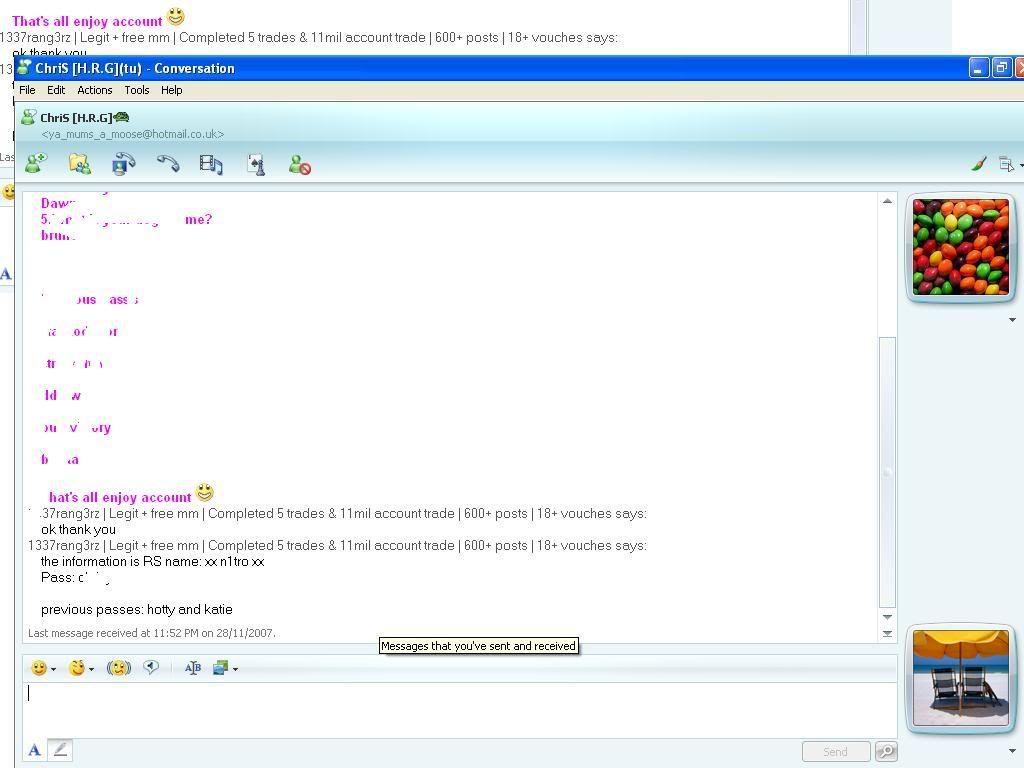Viewport: 1024px width, 768px height.
Task: Click the message input field
Action: (x=459, y=710)
